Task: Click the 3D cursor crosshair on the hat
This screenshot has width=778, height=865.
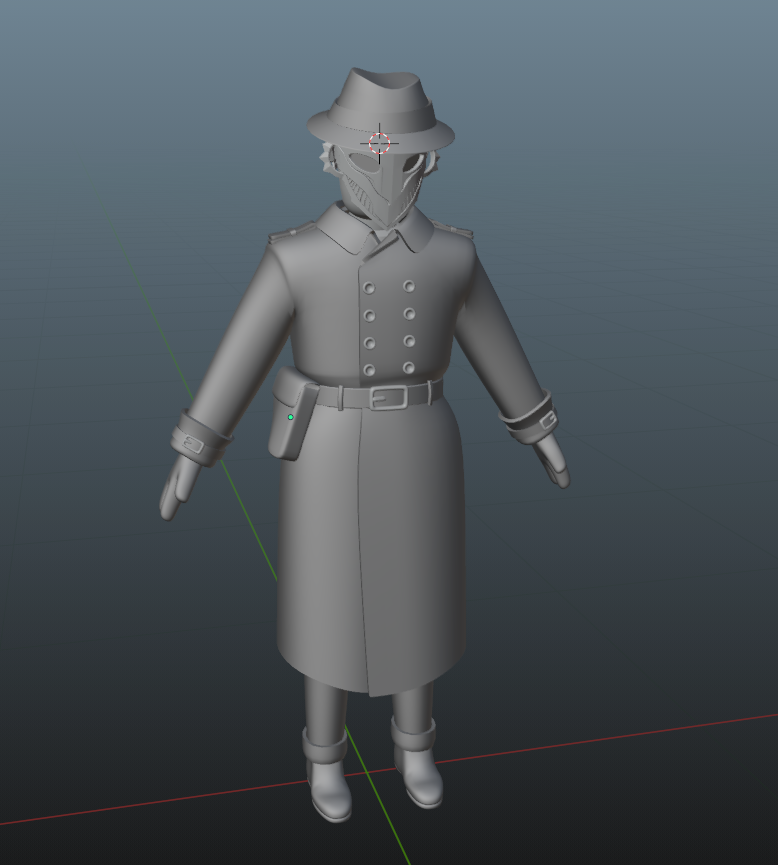Action: point(380,143)
